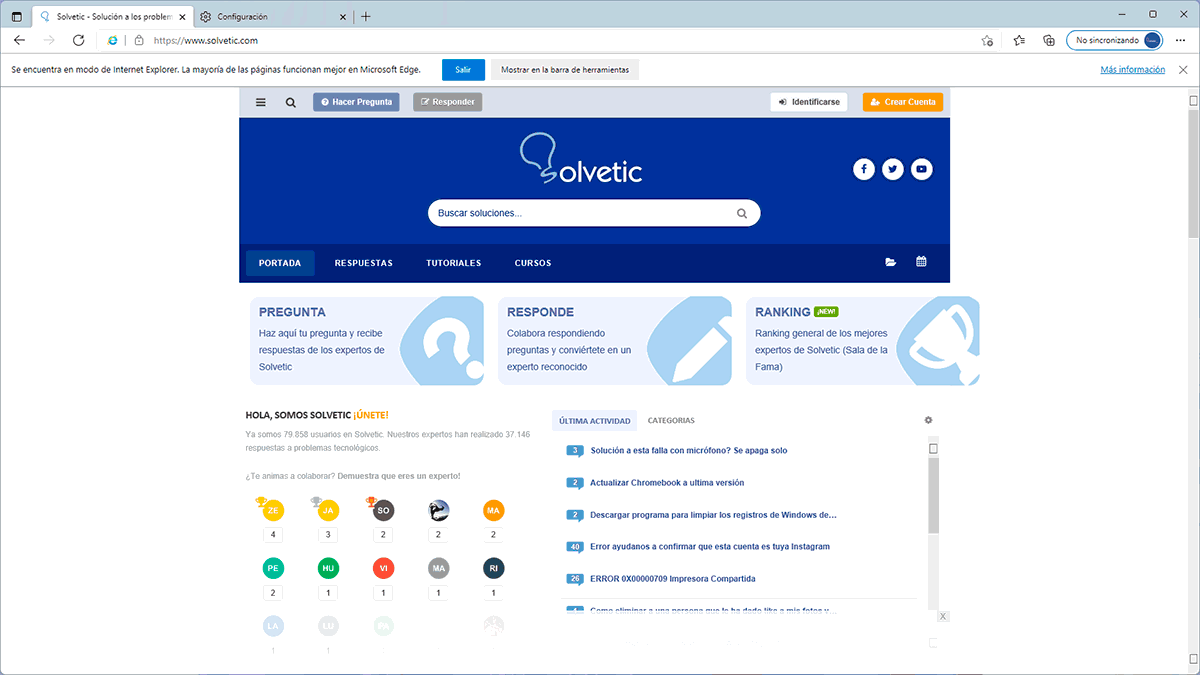Open Solvetic's Facebook page icon
Screen dimensions: 1200x675
864,169
